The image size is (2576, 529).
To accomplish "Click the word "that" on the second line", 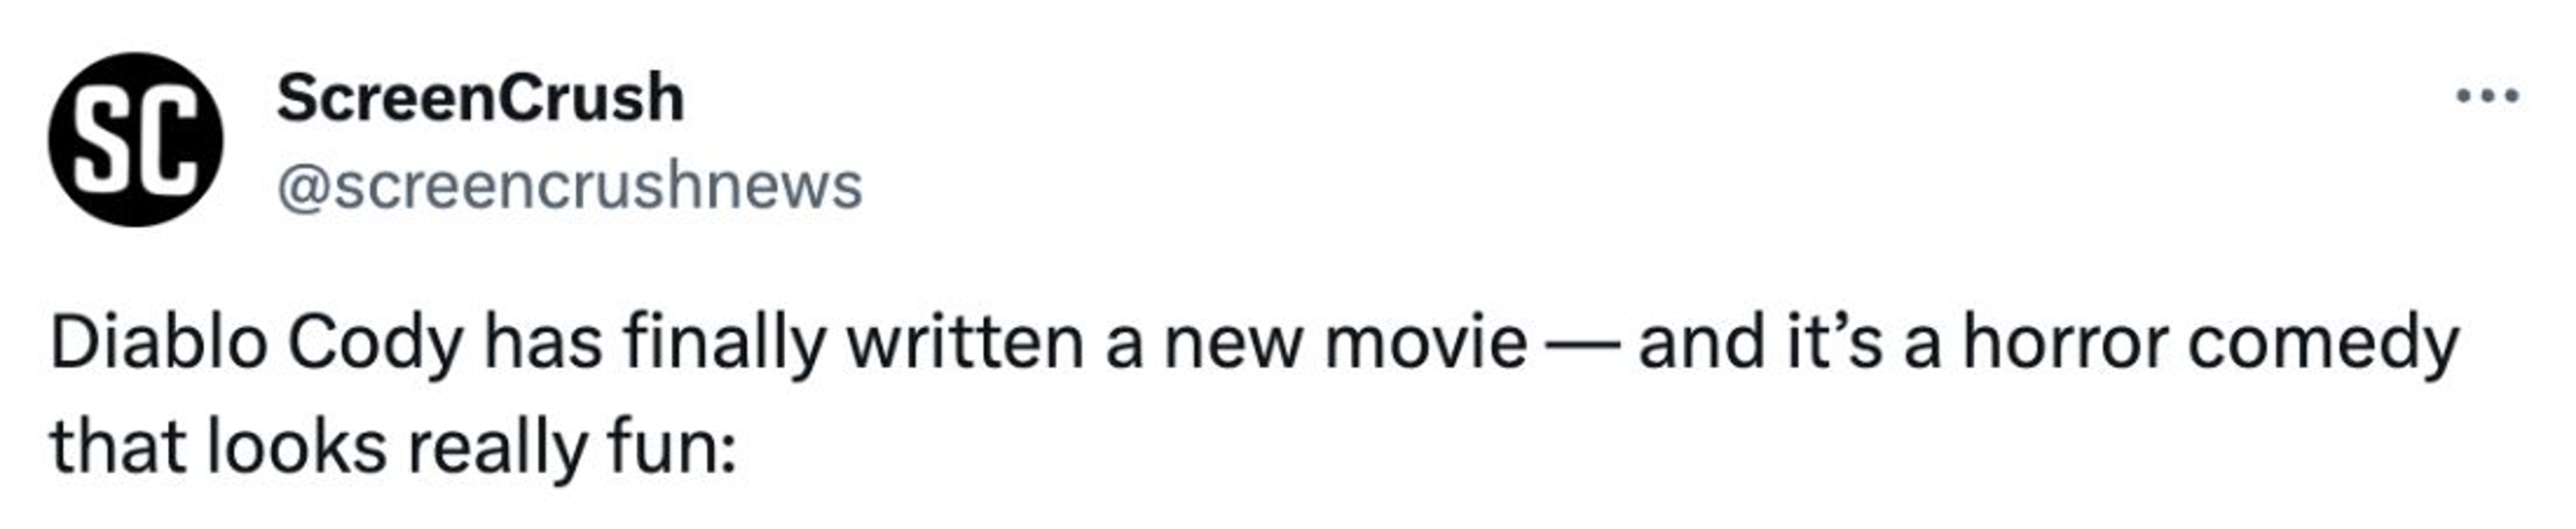I will tap(117, 447).
